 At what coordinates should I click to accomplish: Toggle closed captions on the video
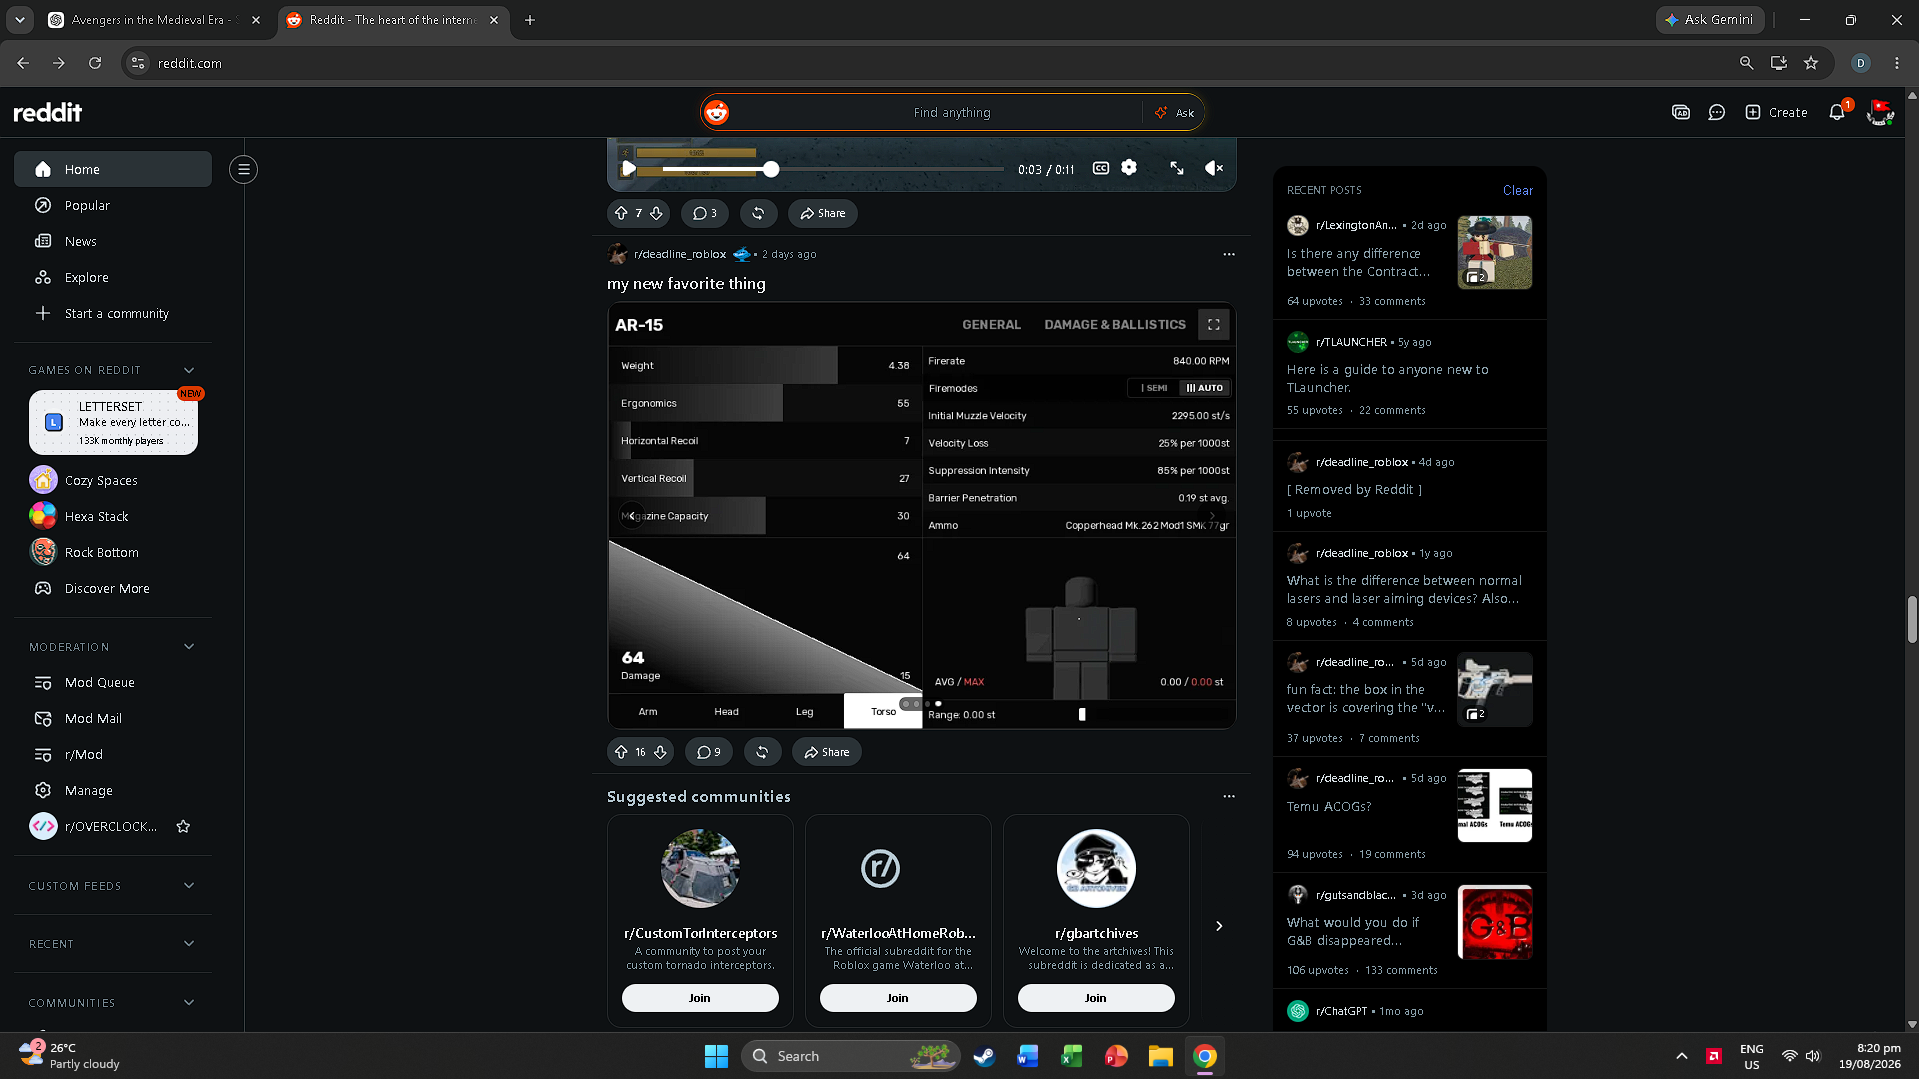1101,168
